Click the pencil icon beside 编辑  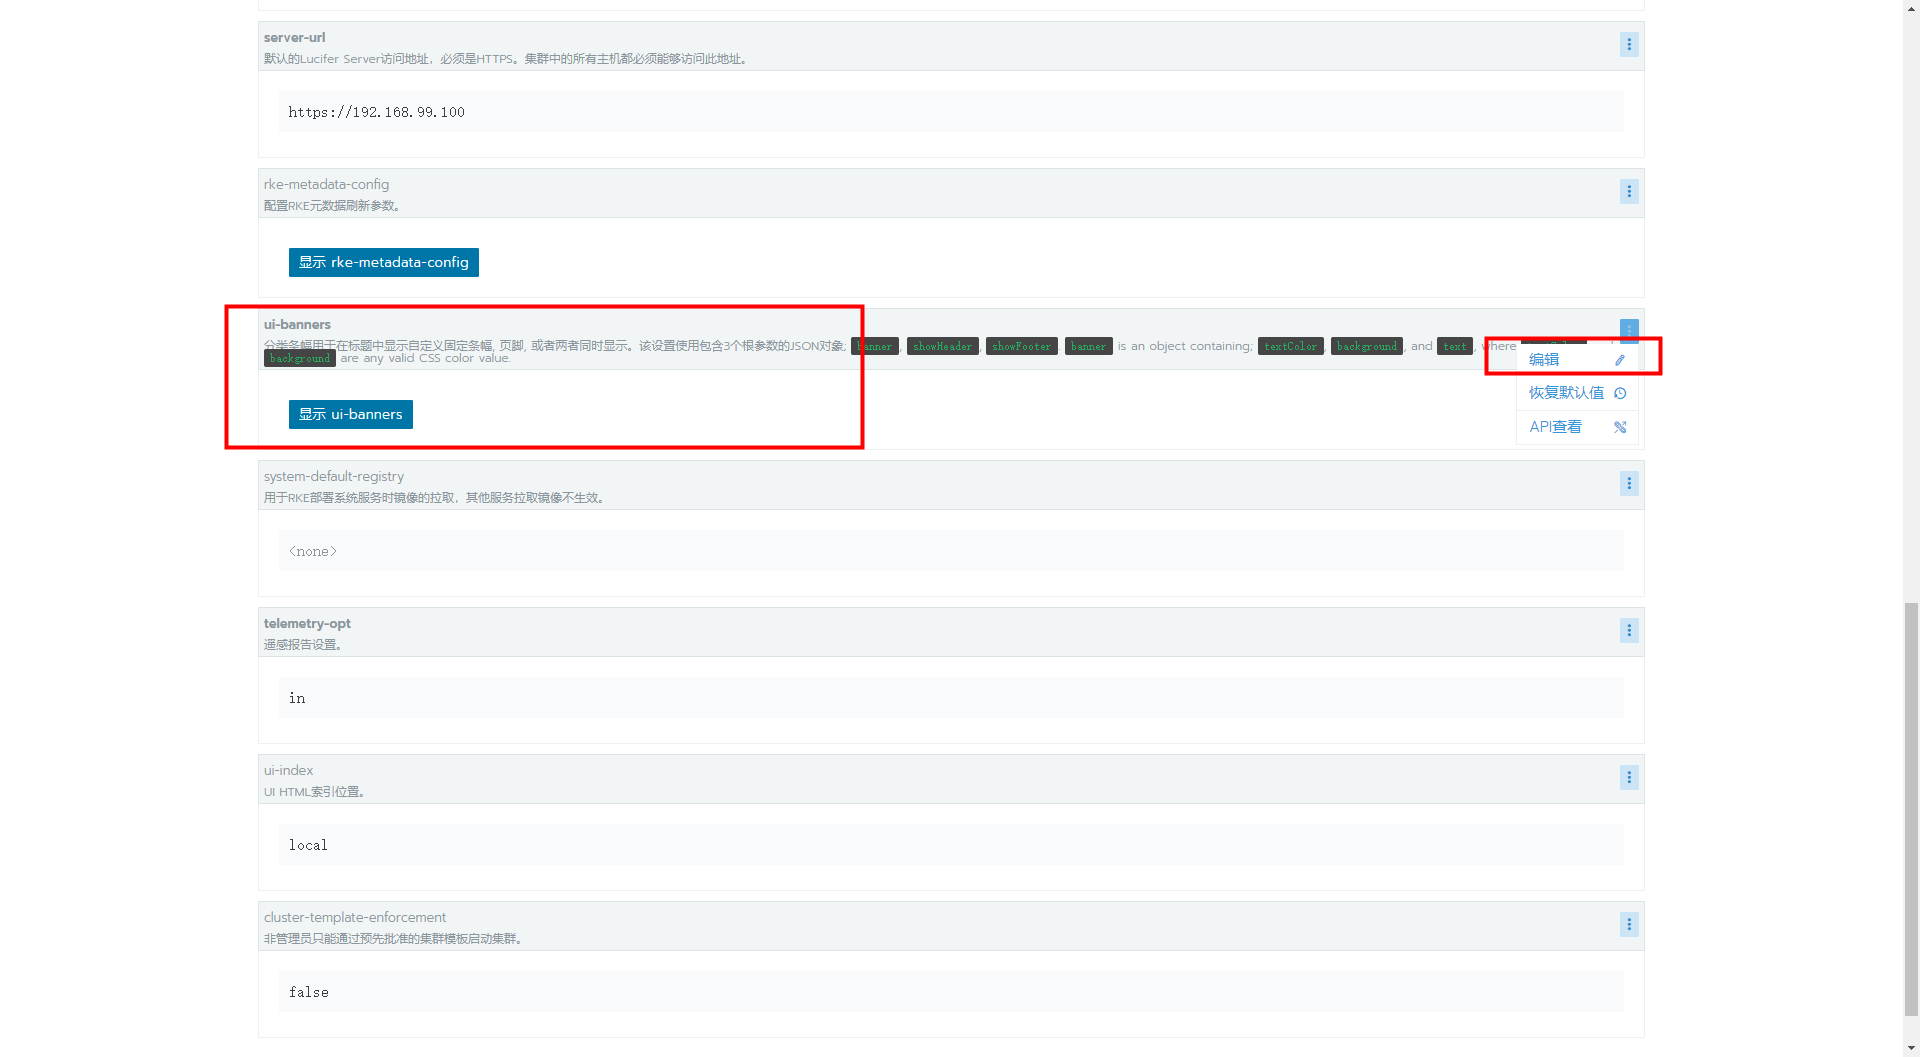pos(1620,360)
